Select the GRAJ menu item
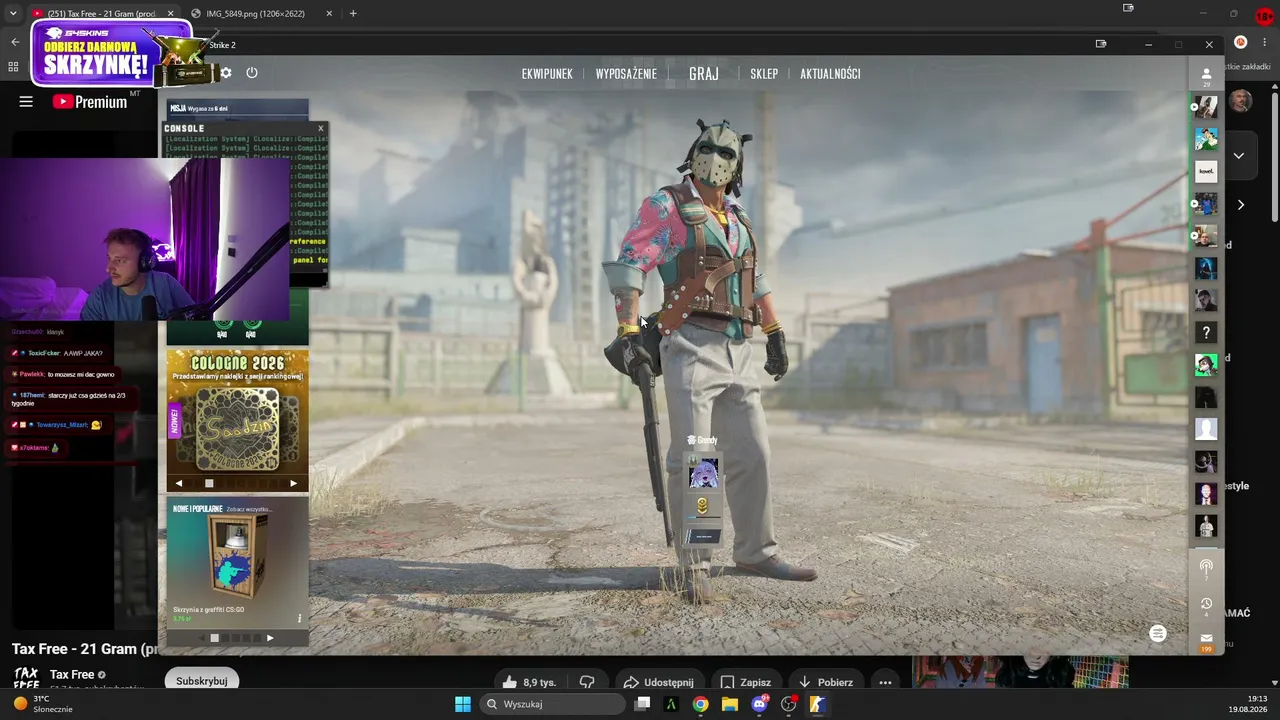The image size is (1280, 720). (704, 74)
